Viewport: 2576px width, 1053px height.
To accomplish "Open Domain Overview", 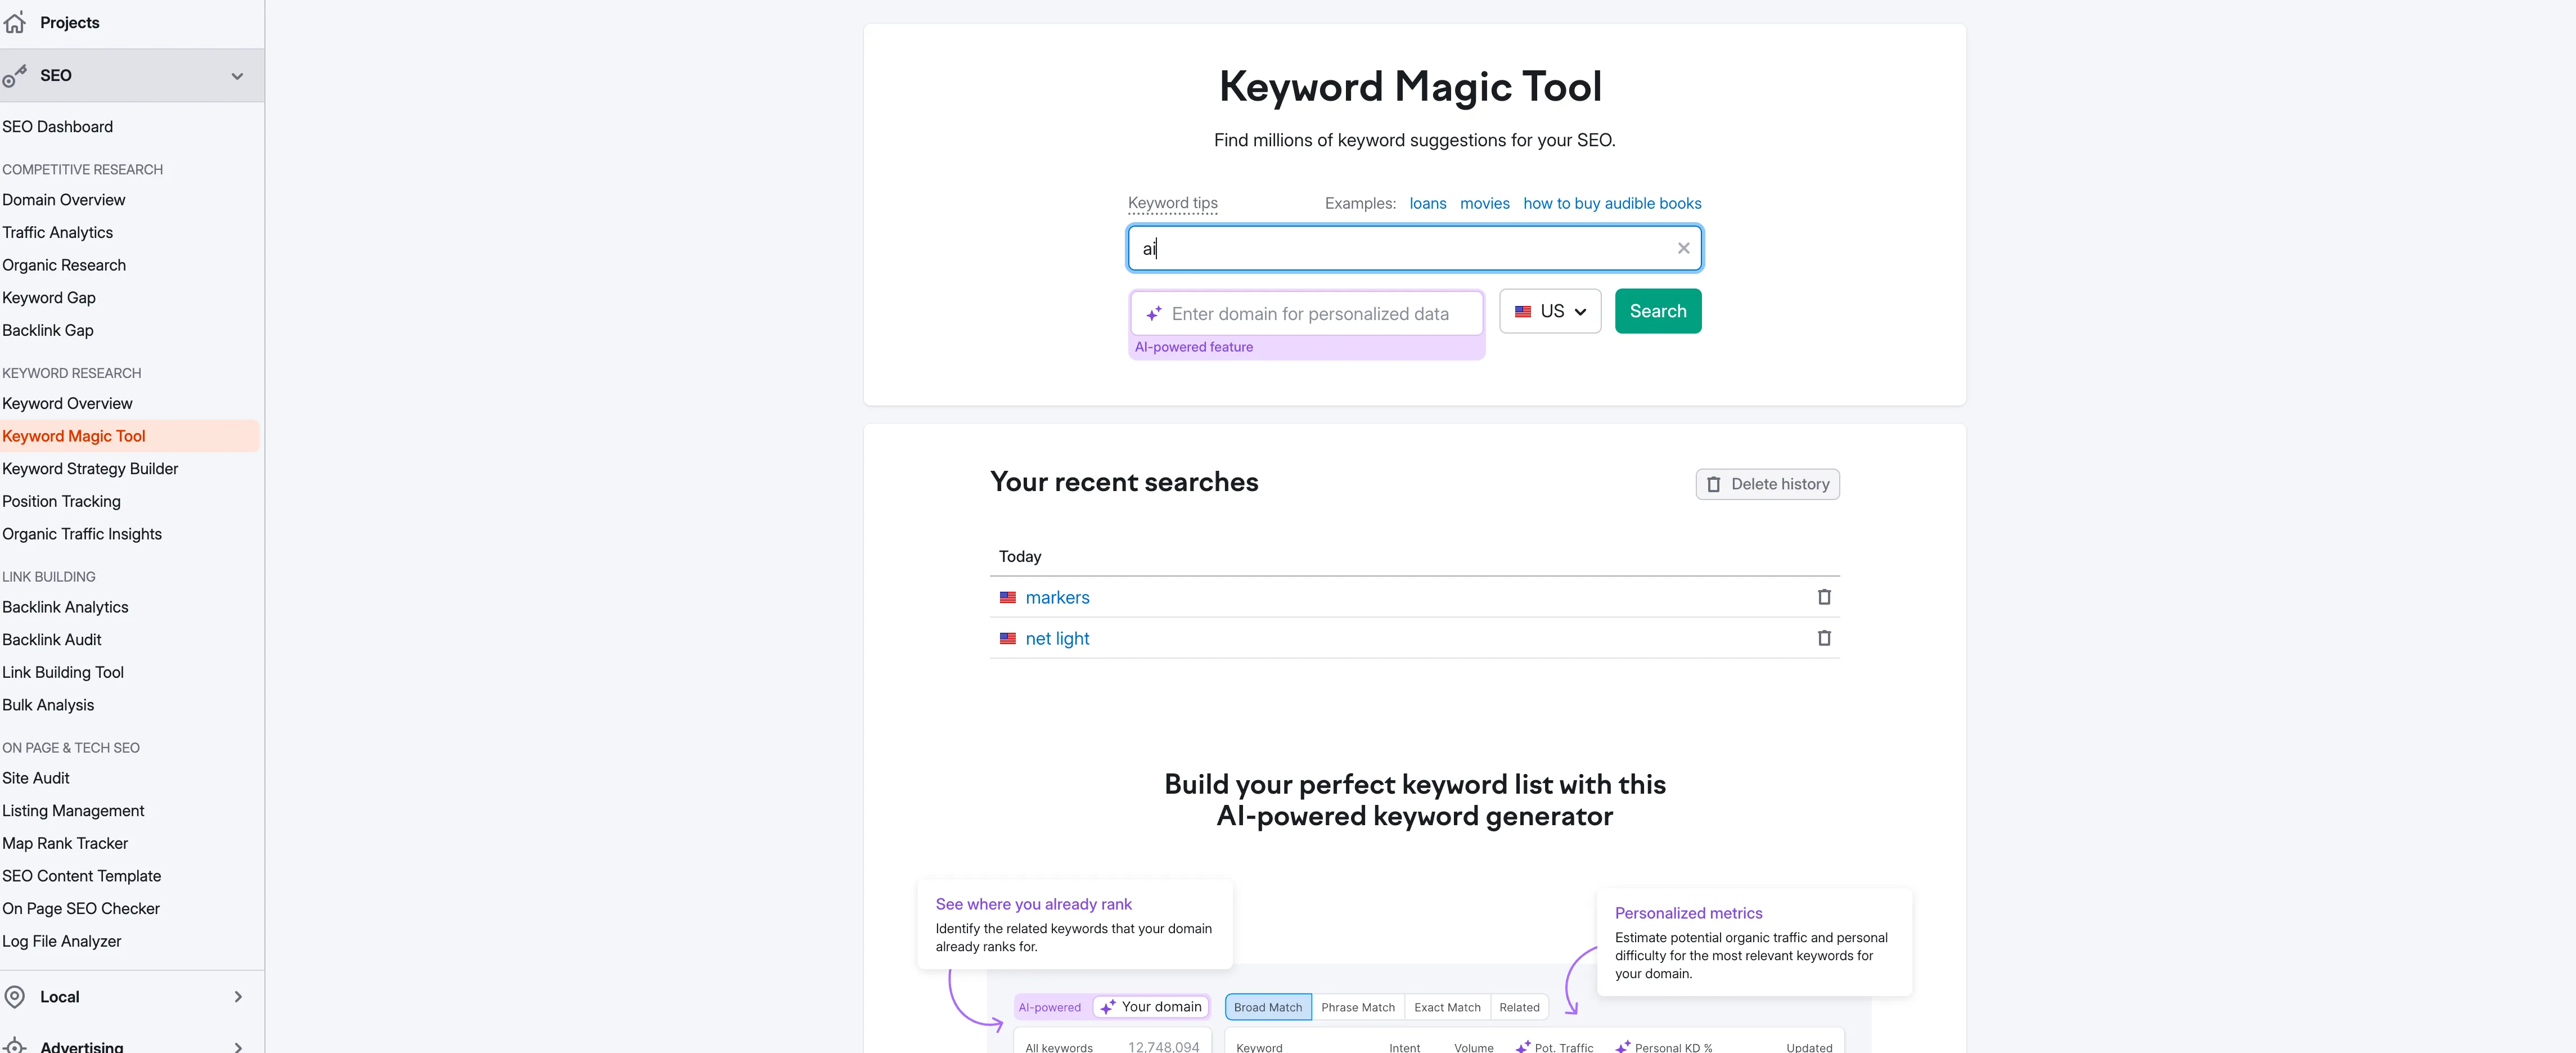I will click(x=64, y=200).
